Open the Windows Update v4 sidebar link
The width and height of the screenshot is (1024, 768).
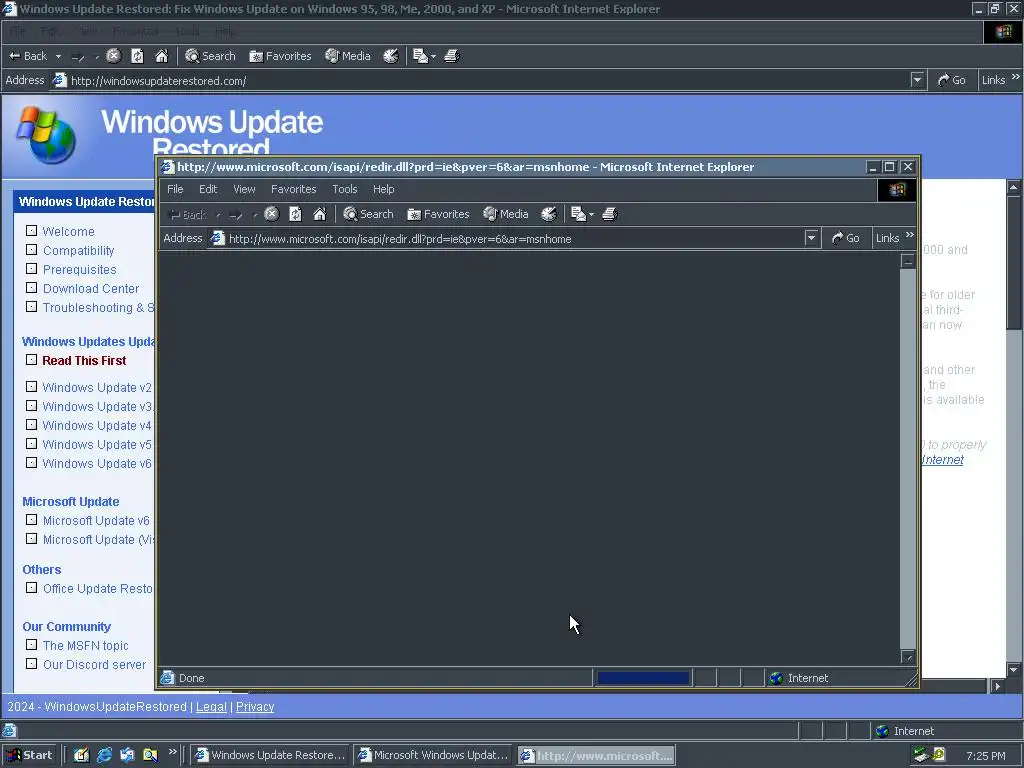click(97, 425)
